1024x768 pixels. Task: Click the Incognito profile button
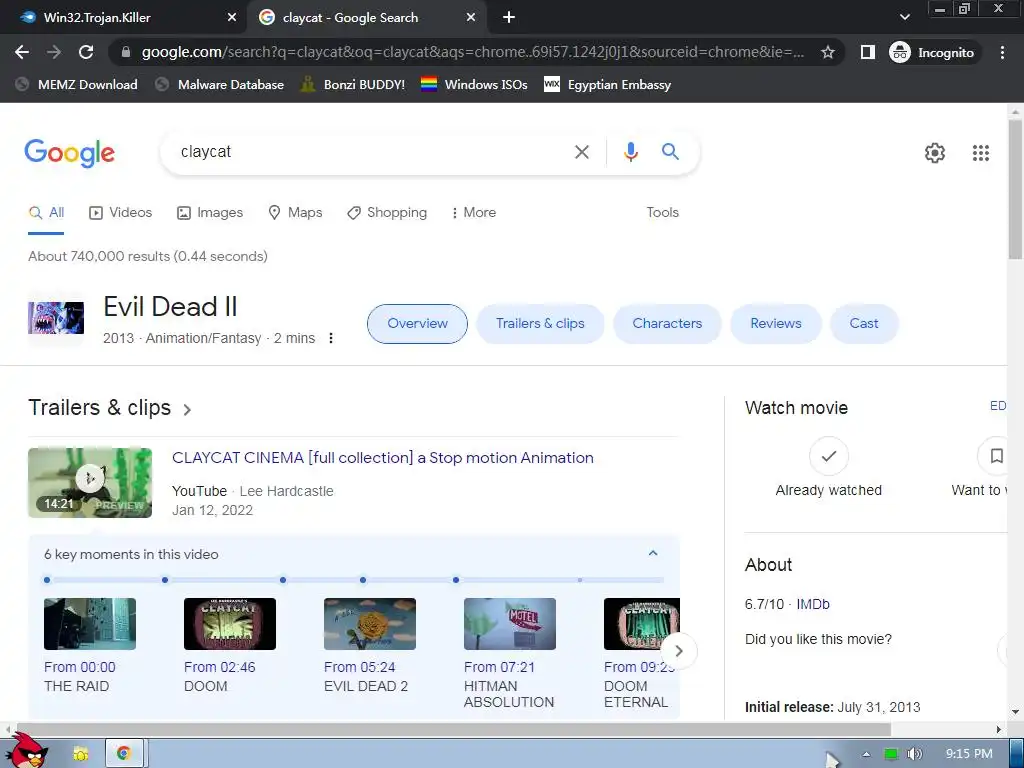[x=933, y=52]
